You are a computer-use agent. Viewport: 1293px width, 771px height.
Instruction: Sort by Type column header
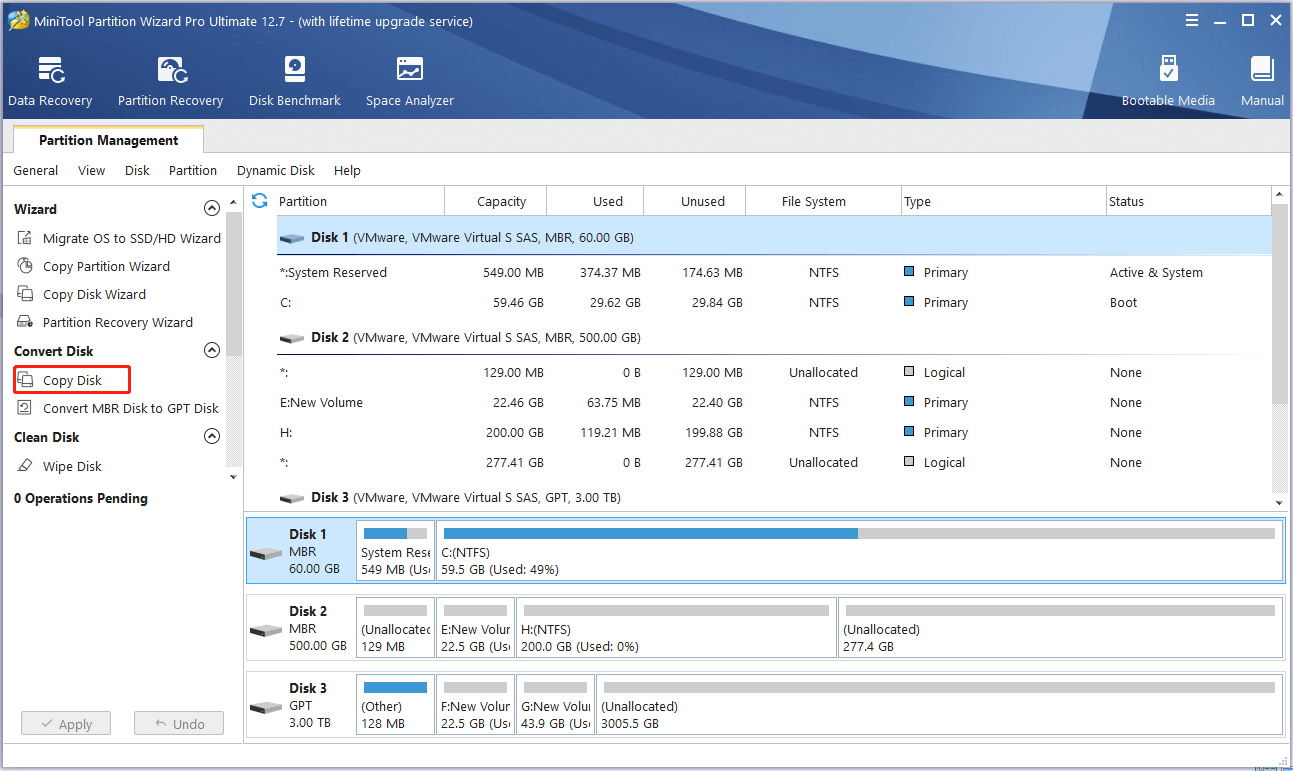coord(1004,201)
